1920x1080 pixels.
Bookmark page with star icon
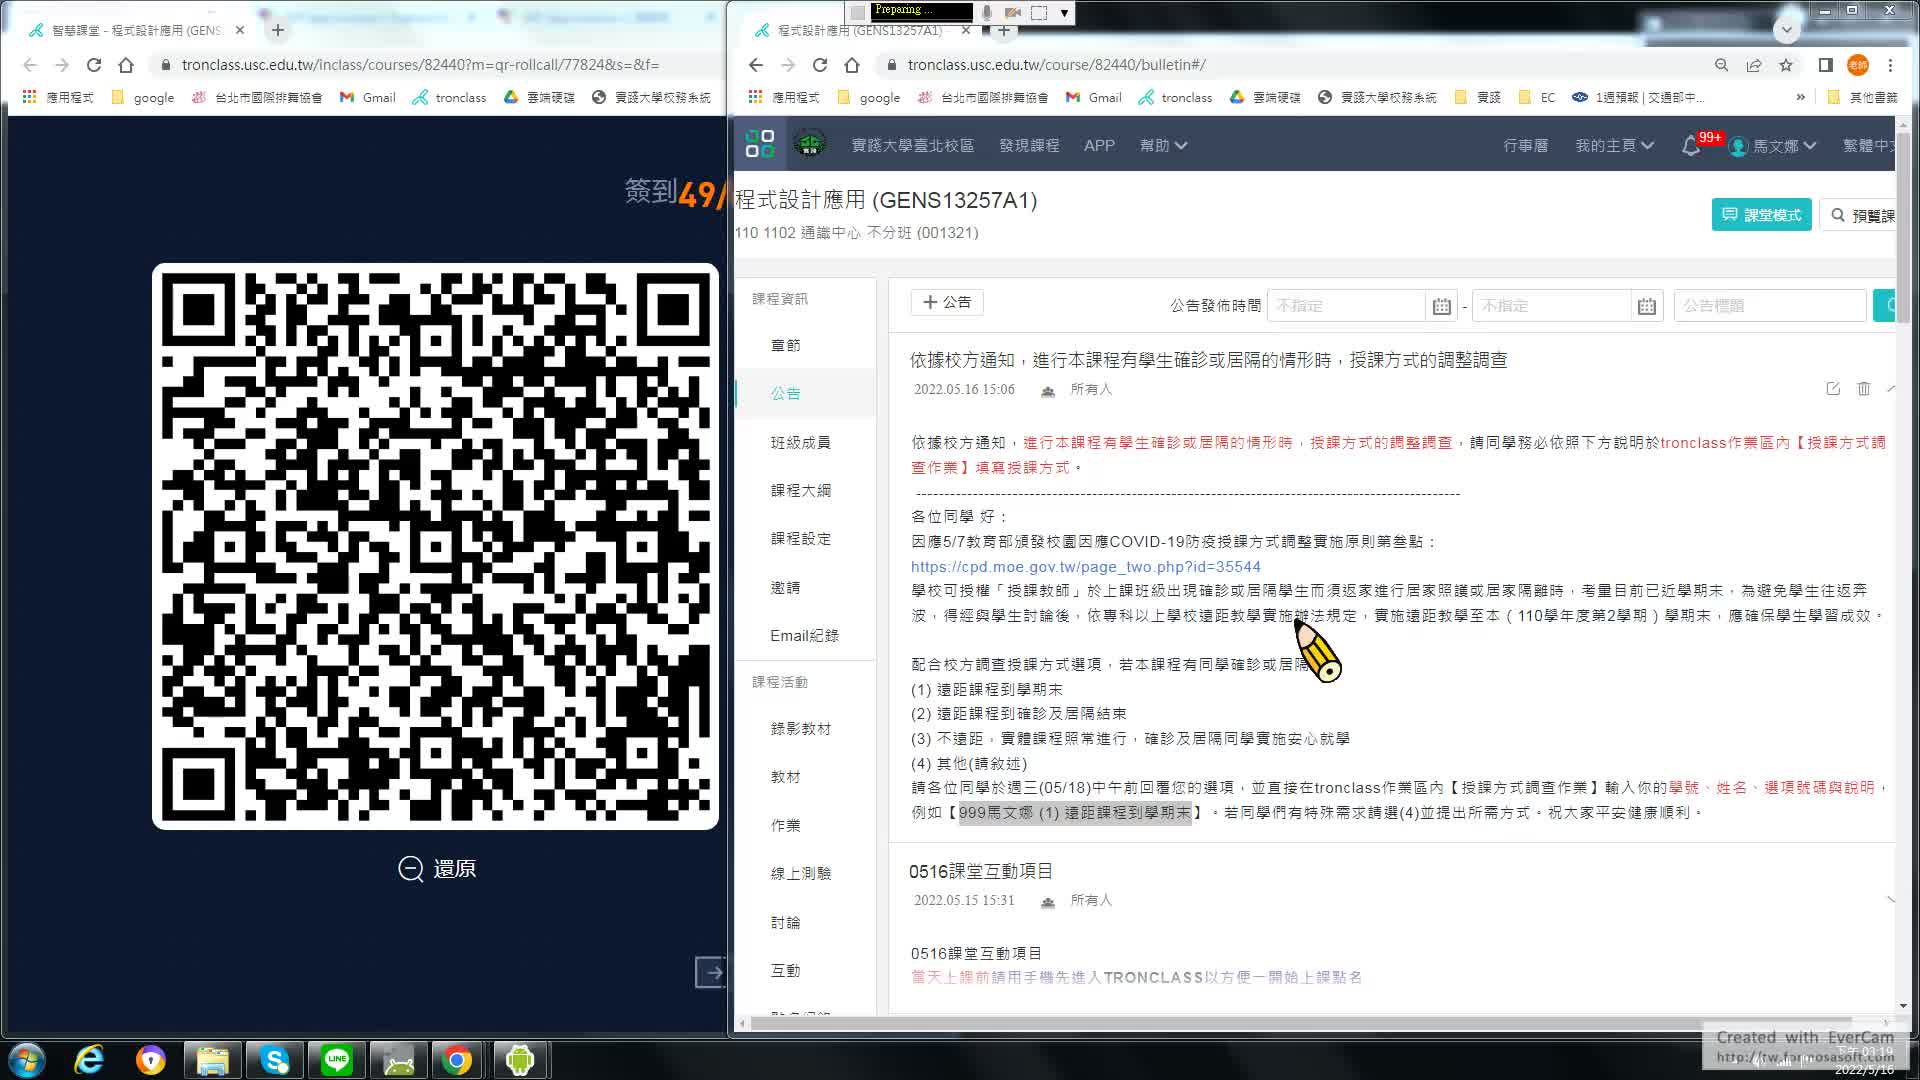pos(1786,65)
